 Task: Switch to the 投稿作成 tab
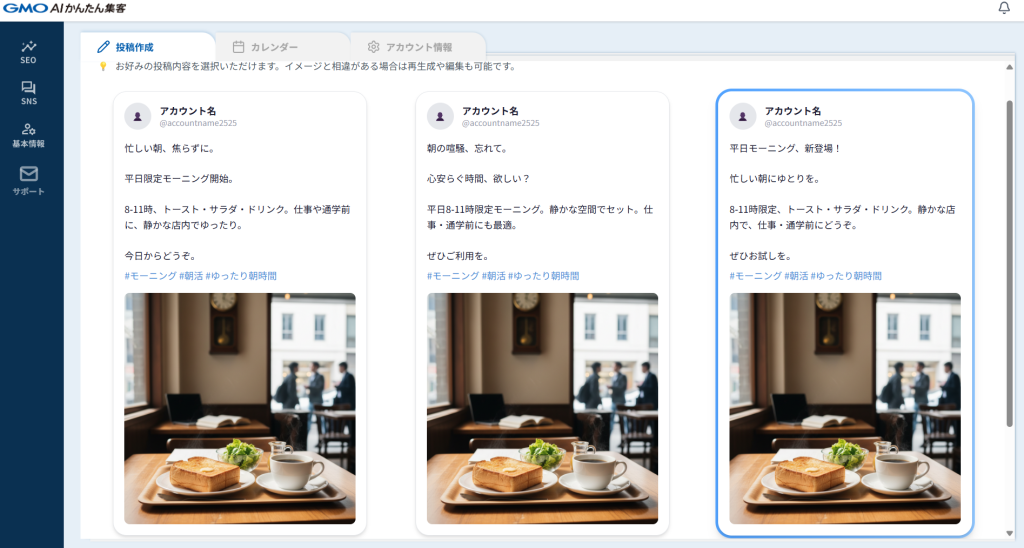[126, 47]
